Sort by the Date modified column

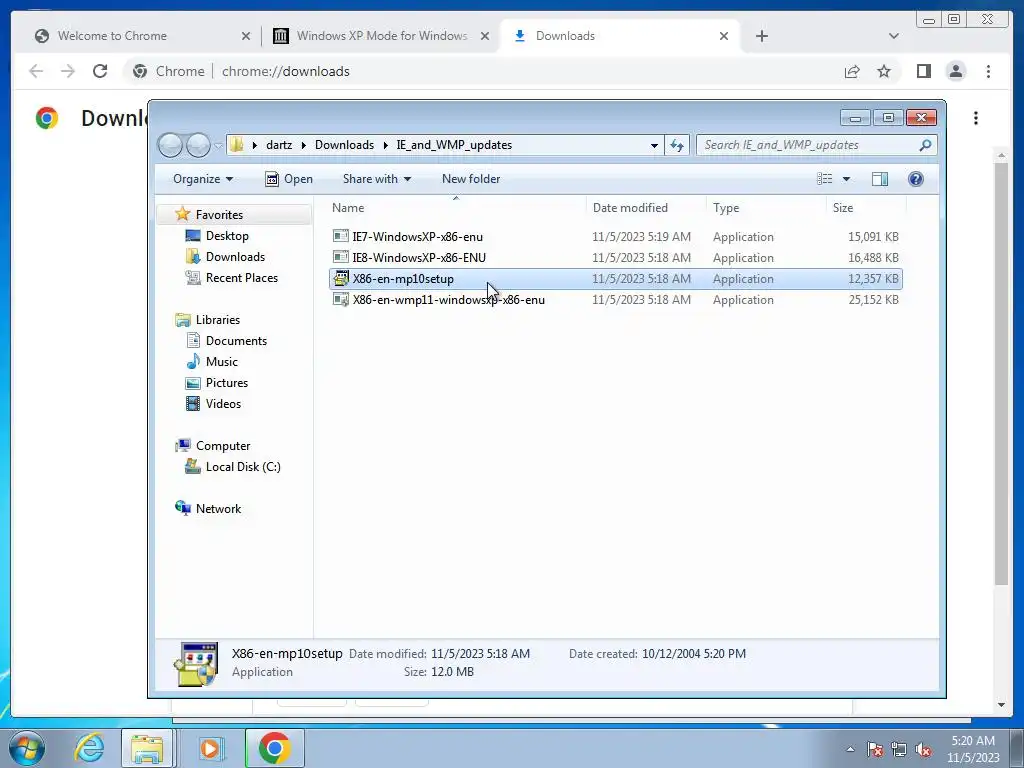[x=646, y=208]
